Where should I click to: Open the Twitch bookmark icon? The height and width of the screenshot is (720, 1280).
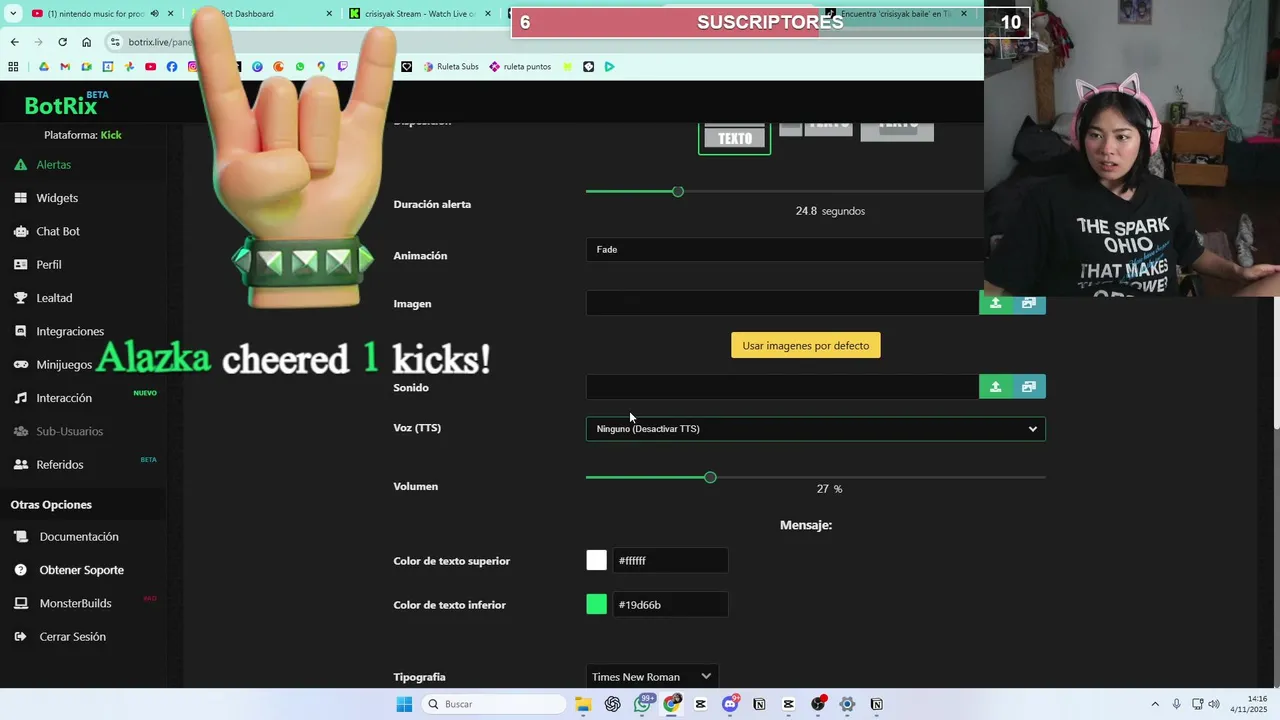(x=343, y=67)
